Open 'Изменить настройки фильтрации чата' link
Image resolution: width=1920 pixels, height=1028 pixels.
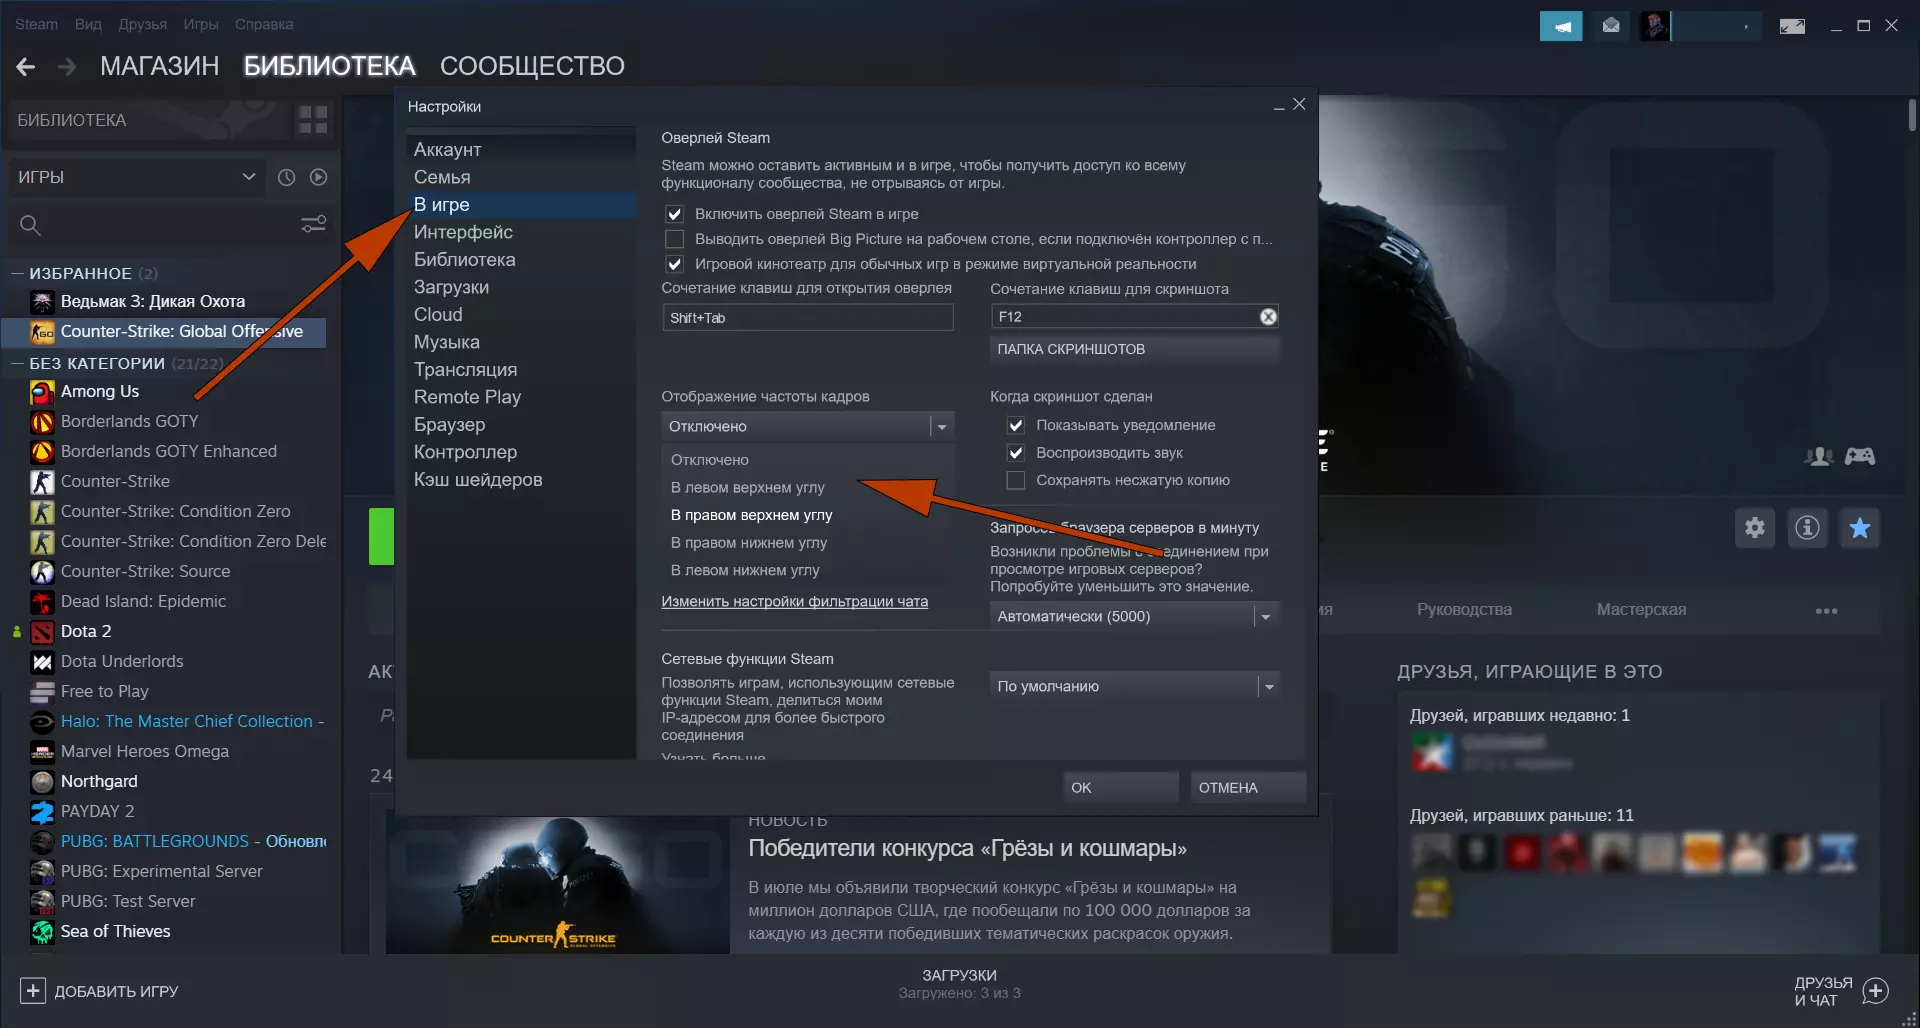[x=794, y=602]
